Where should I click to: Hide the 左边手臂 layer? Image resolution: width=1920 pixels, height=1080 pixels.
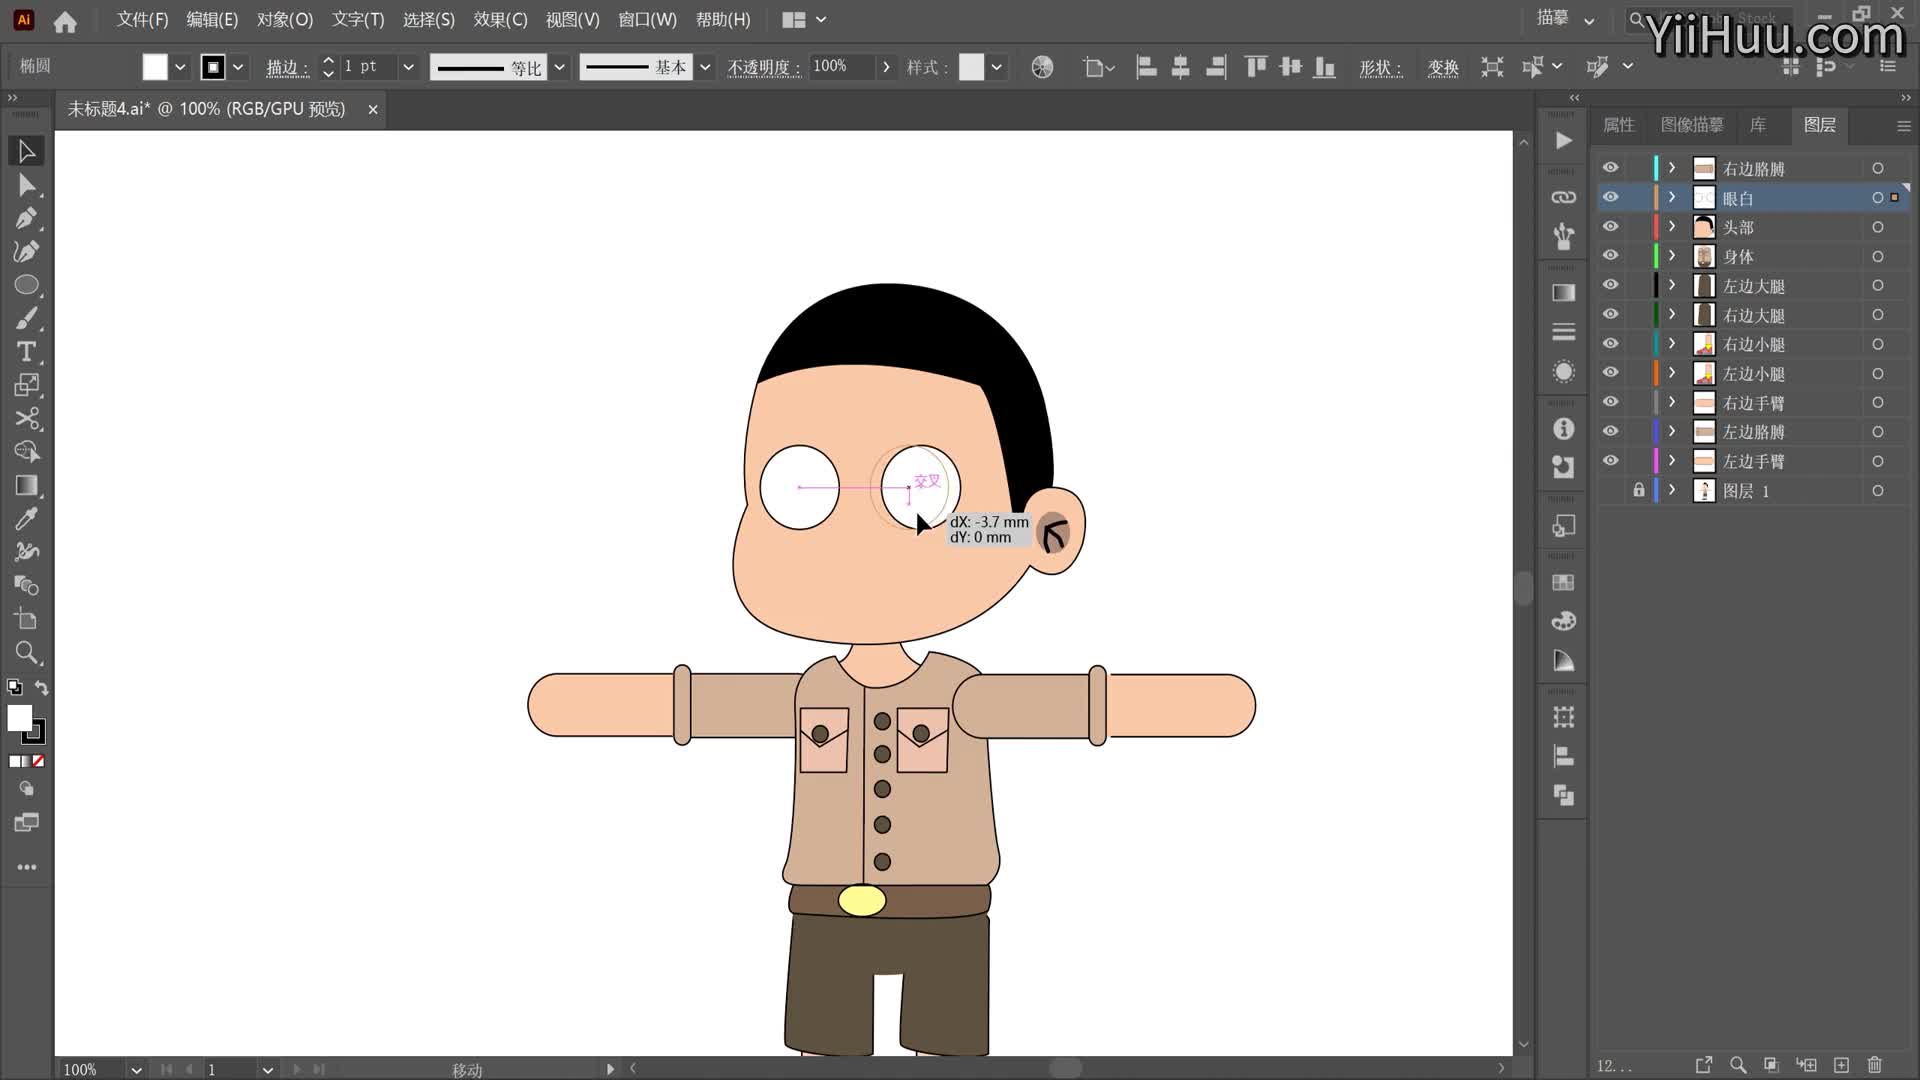1610,461
